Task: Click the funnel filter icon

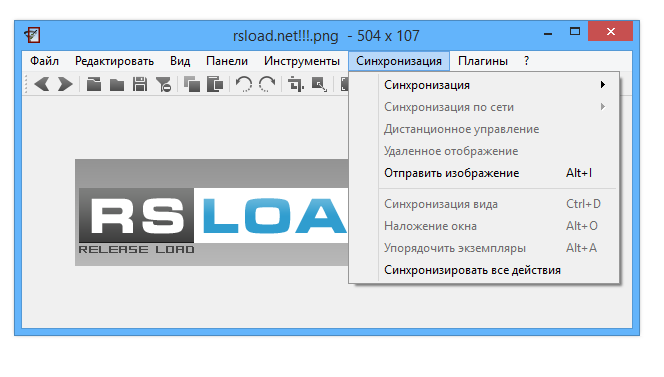Action: pyautogui.click(x=163, y=84)
